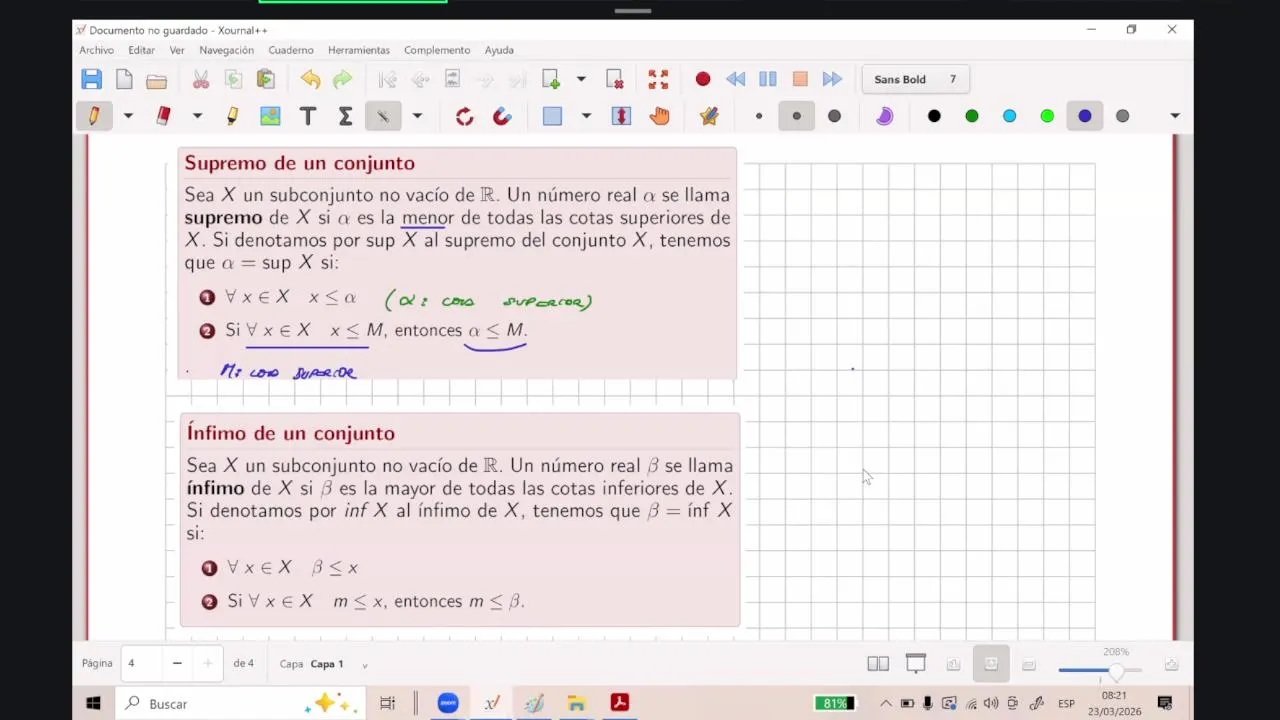Screen dimensions: 1280x720
Task: Toggle grid snapping with the magnet icon
Action: pyautogui.click(x=502, y=116)
